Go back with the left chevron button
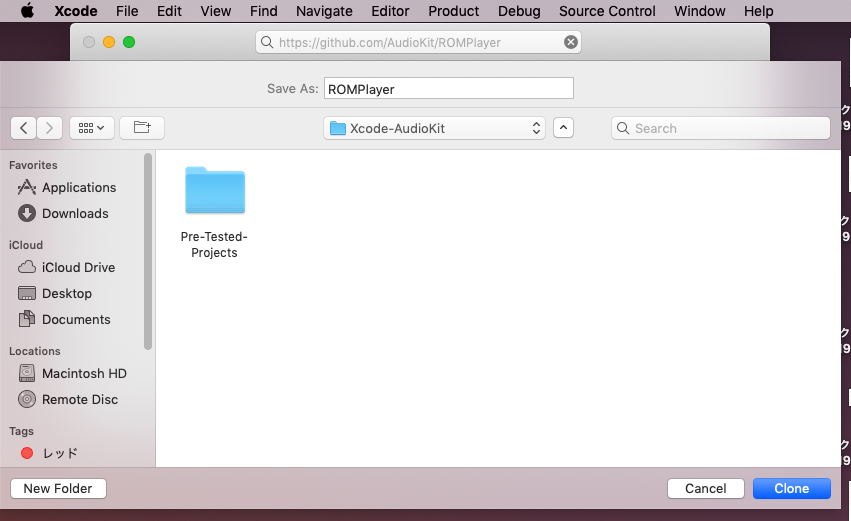Image resolution: width=851 pixels, height=521 pixels. click(x=23, y=128)
